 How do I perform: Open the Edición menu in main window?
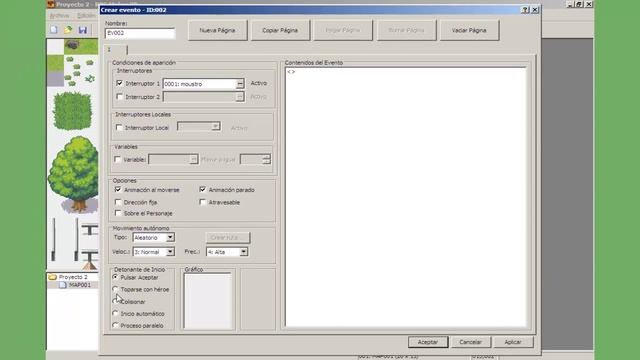click(86, 16)
